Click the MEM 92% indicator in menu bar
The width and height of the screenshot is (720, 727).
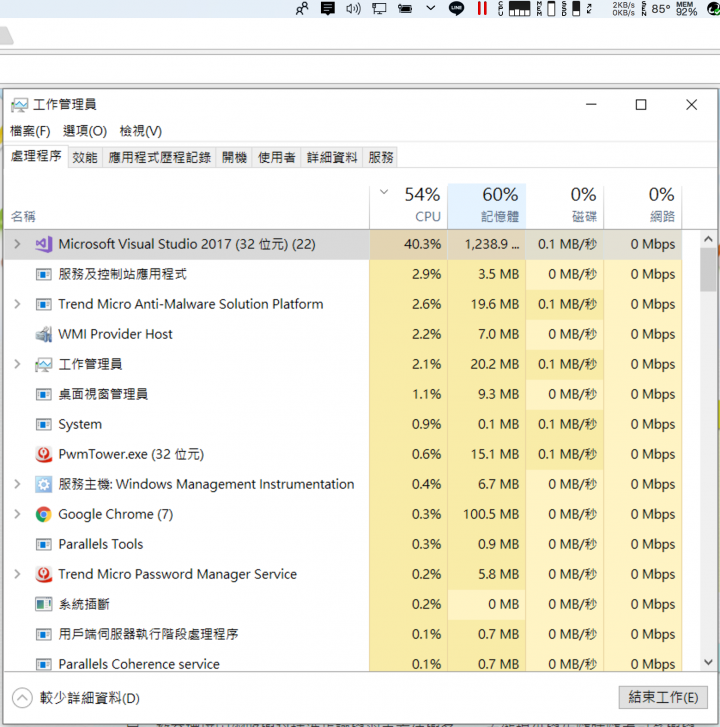coord(686,8)
